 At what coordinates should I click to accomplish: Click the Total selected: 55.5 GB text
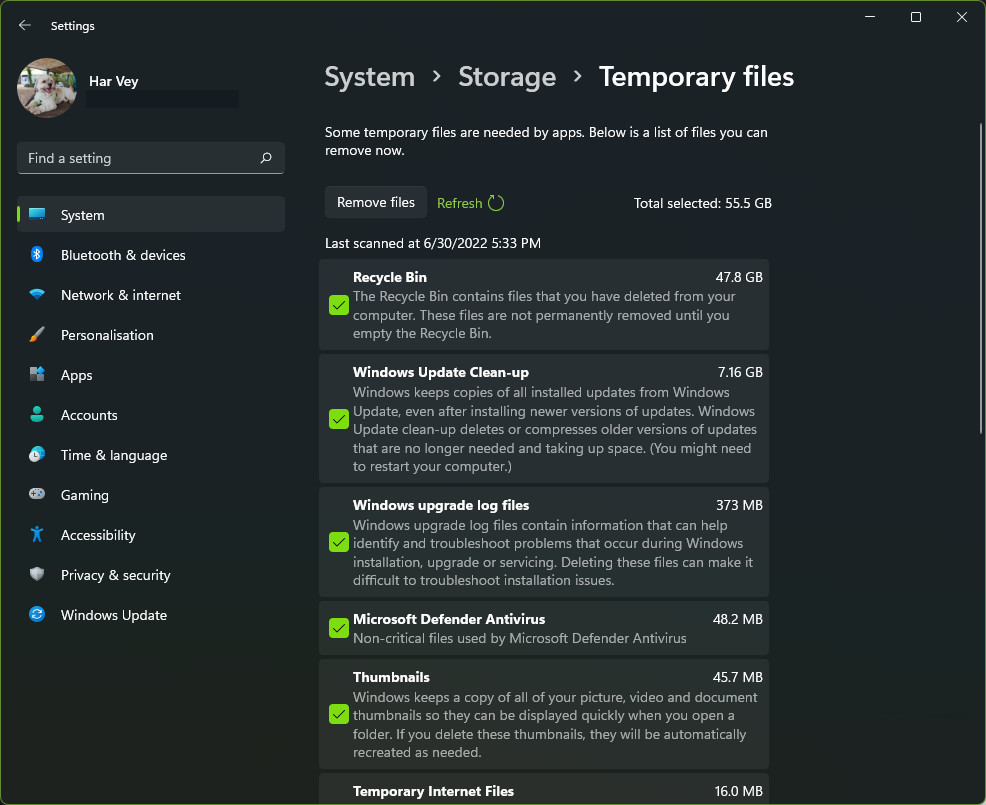click(x=702, y=203)
